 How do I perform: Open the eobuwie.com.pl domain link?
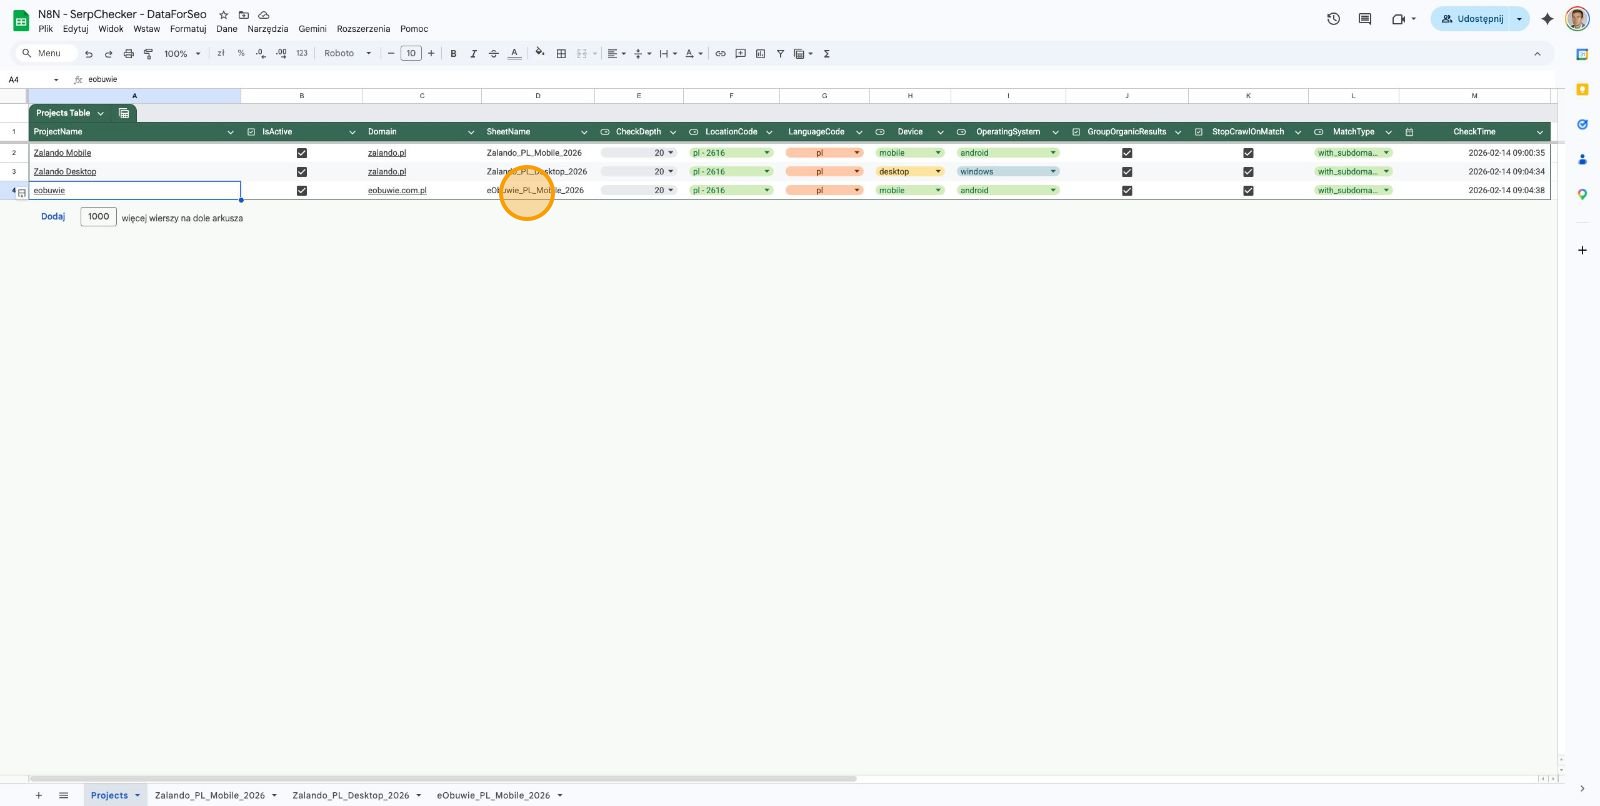click(397, 191)
